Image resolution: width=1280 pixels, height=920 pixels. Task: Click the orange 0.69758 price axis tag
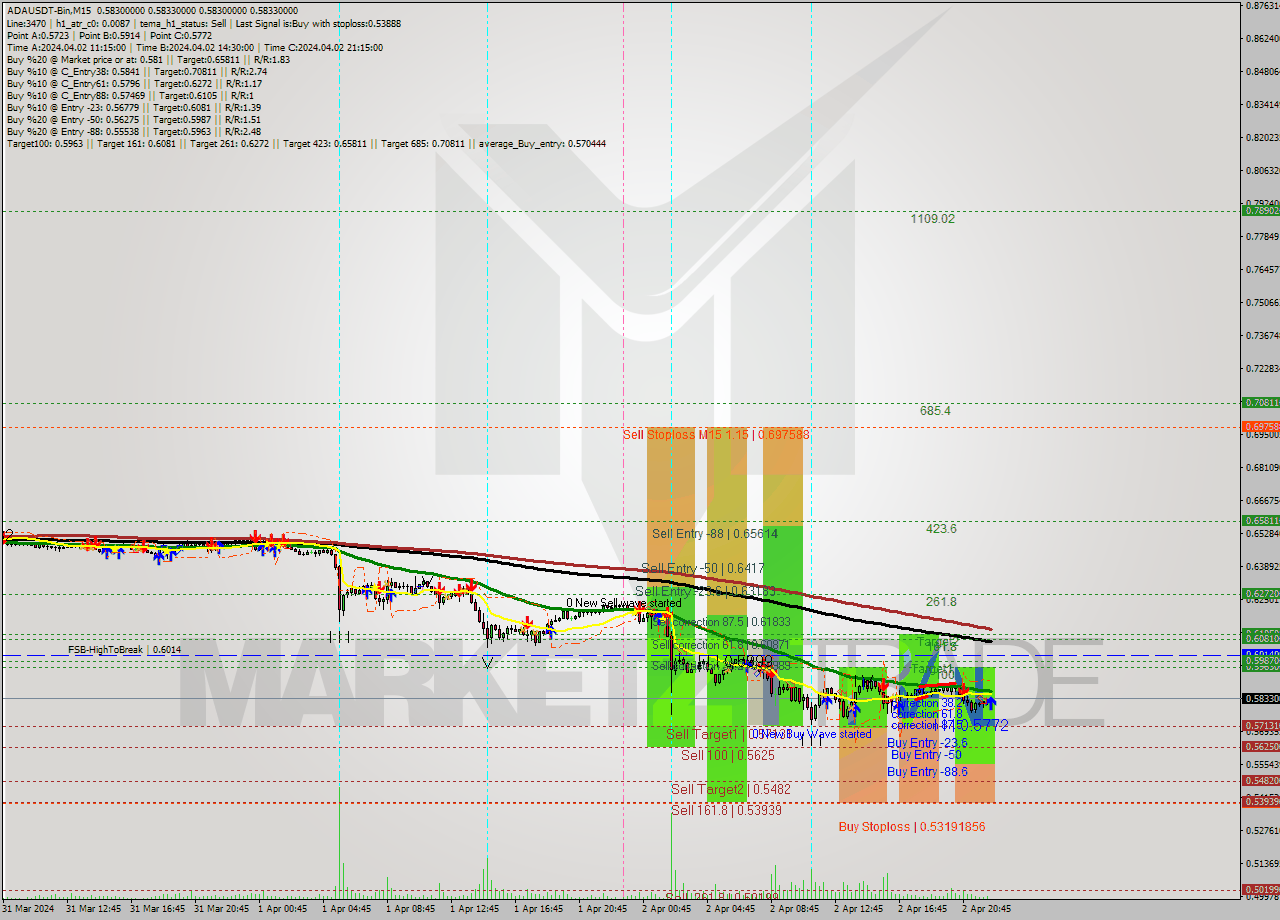tap(1260, 426)
